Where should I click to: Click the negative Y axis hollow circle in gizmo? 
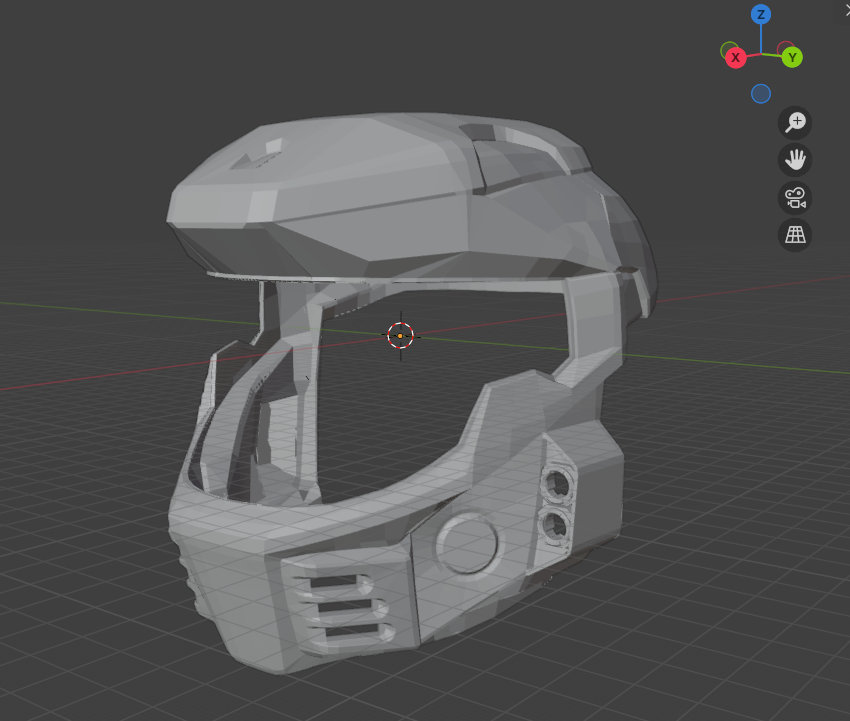coord(729,50)
